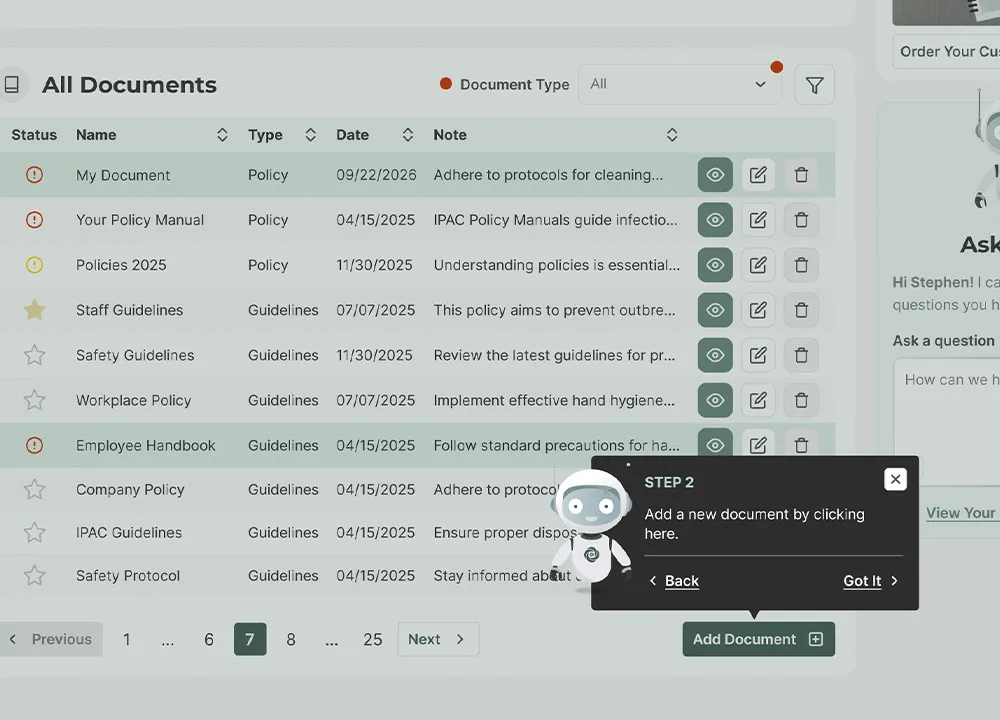Viewport: 1000px width, 720px height.
Task: Open the Document Type dropdown showing "All"
Action: coord(679,84)
